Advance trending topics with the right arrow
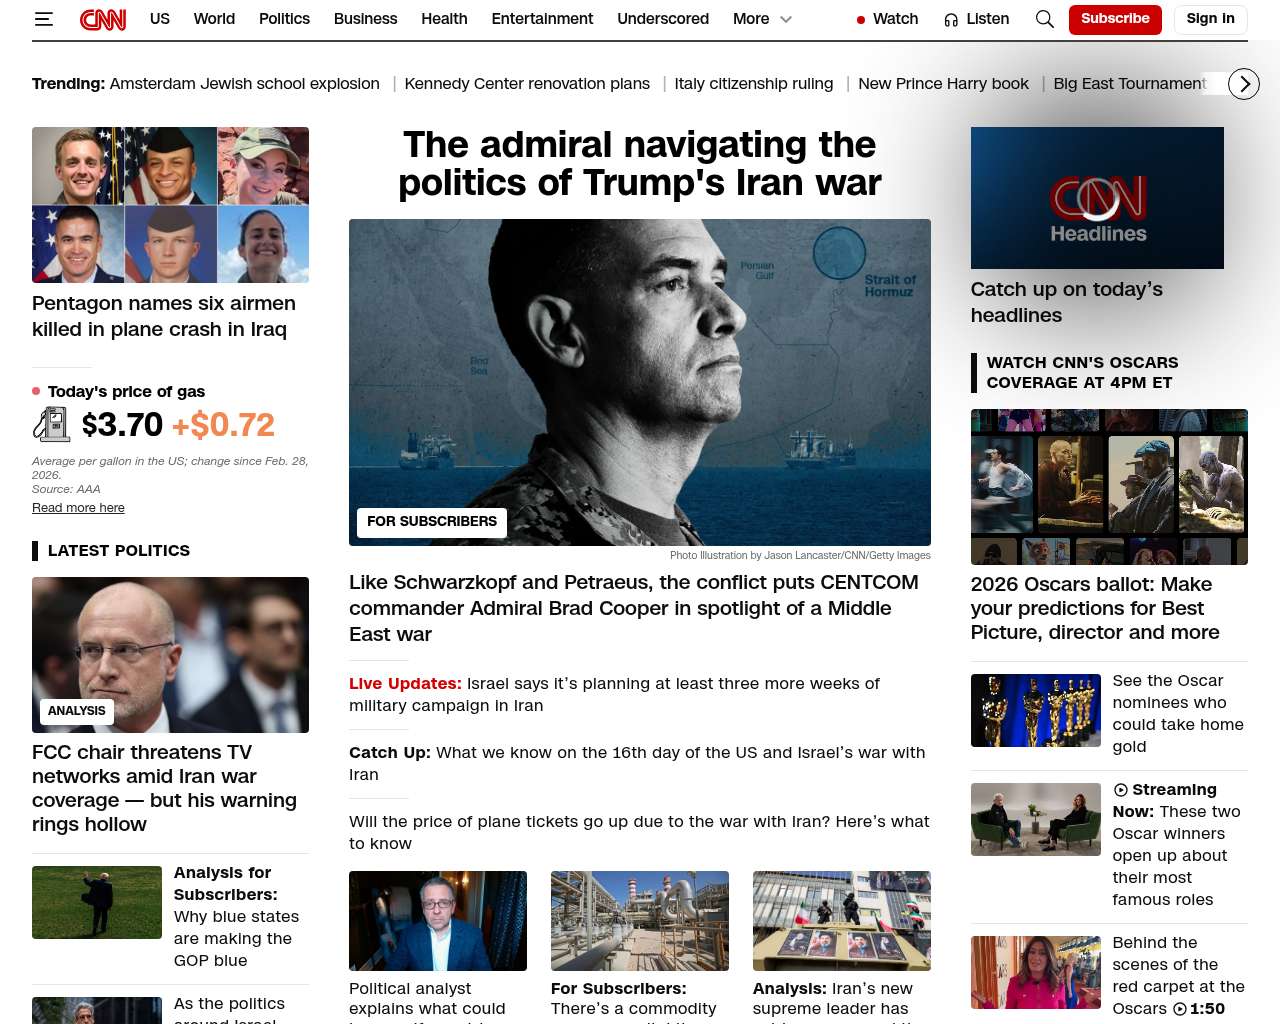Image resolution: width=1280 pixels, height=1024 pixels. [1243, 84]
